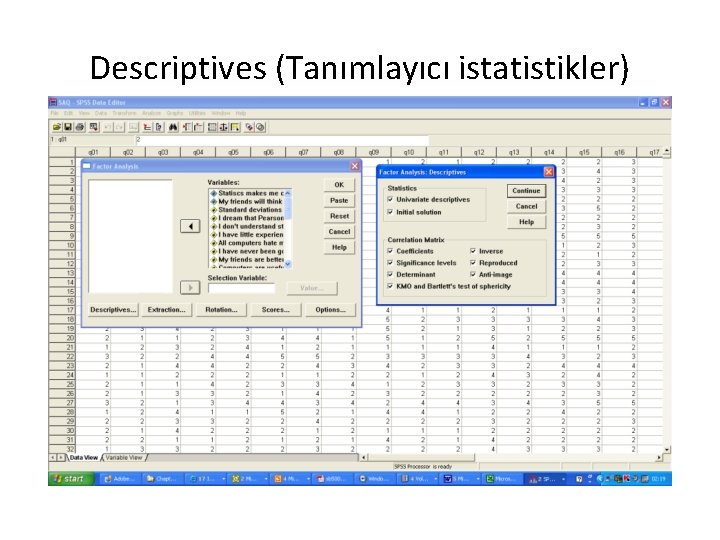Select 'Standard deviations' in Variables list

coord(247,210)
